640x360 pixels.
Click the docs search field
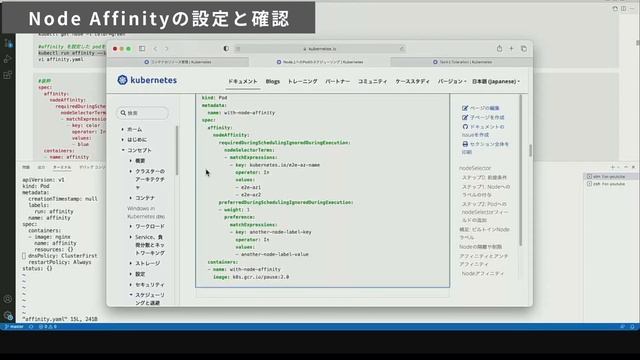[143, 113]
